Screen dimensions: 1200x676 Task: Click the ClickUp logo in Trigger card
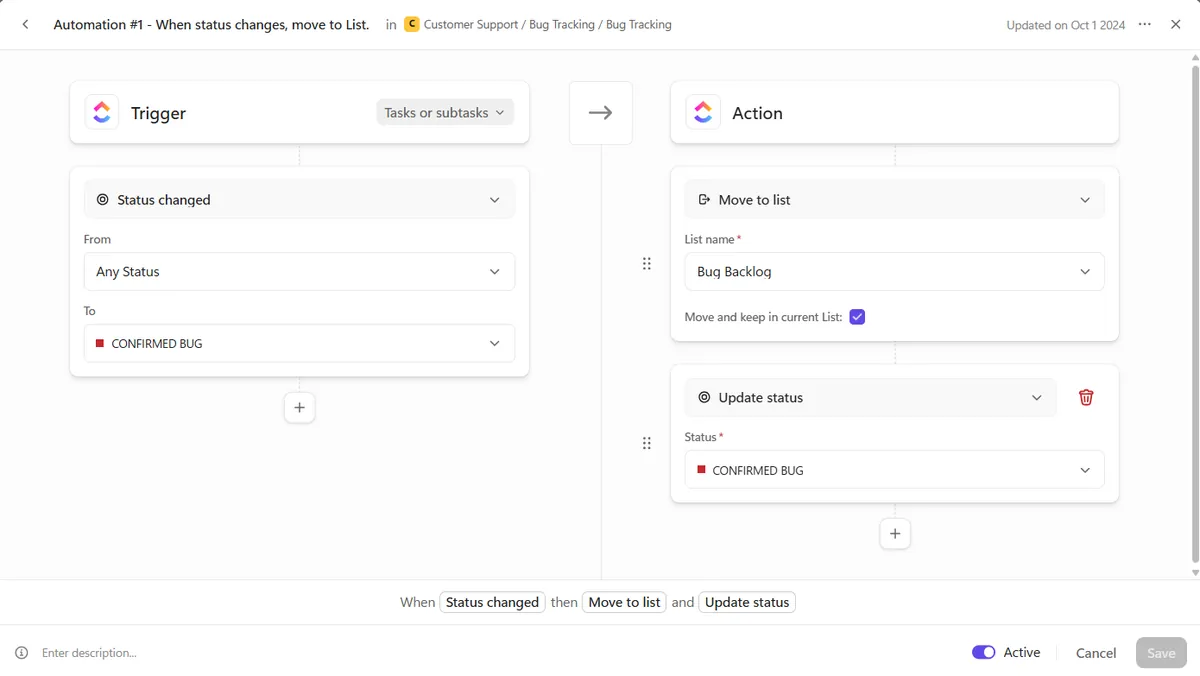(x=102, y=112)
